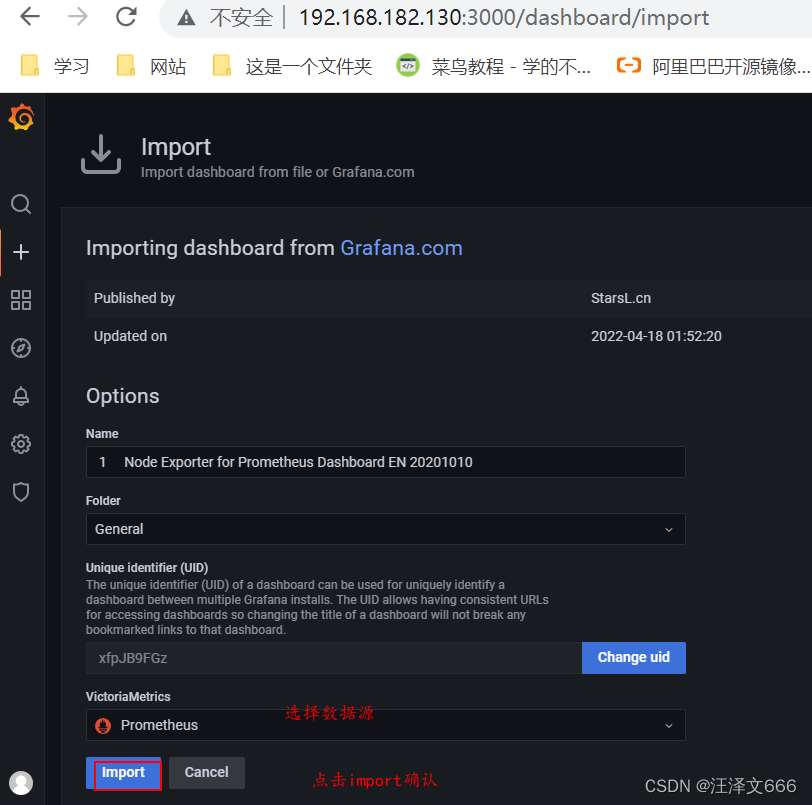The height and width of the screenshot is (805, 812).
Task: Click the xfpJB9FGz UID field
Action: click(334, 658)
